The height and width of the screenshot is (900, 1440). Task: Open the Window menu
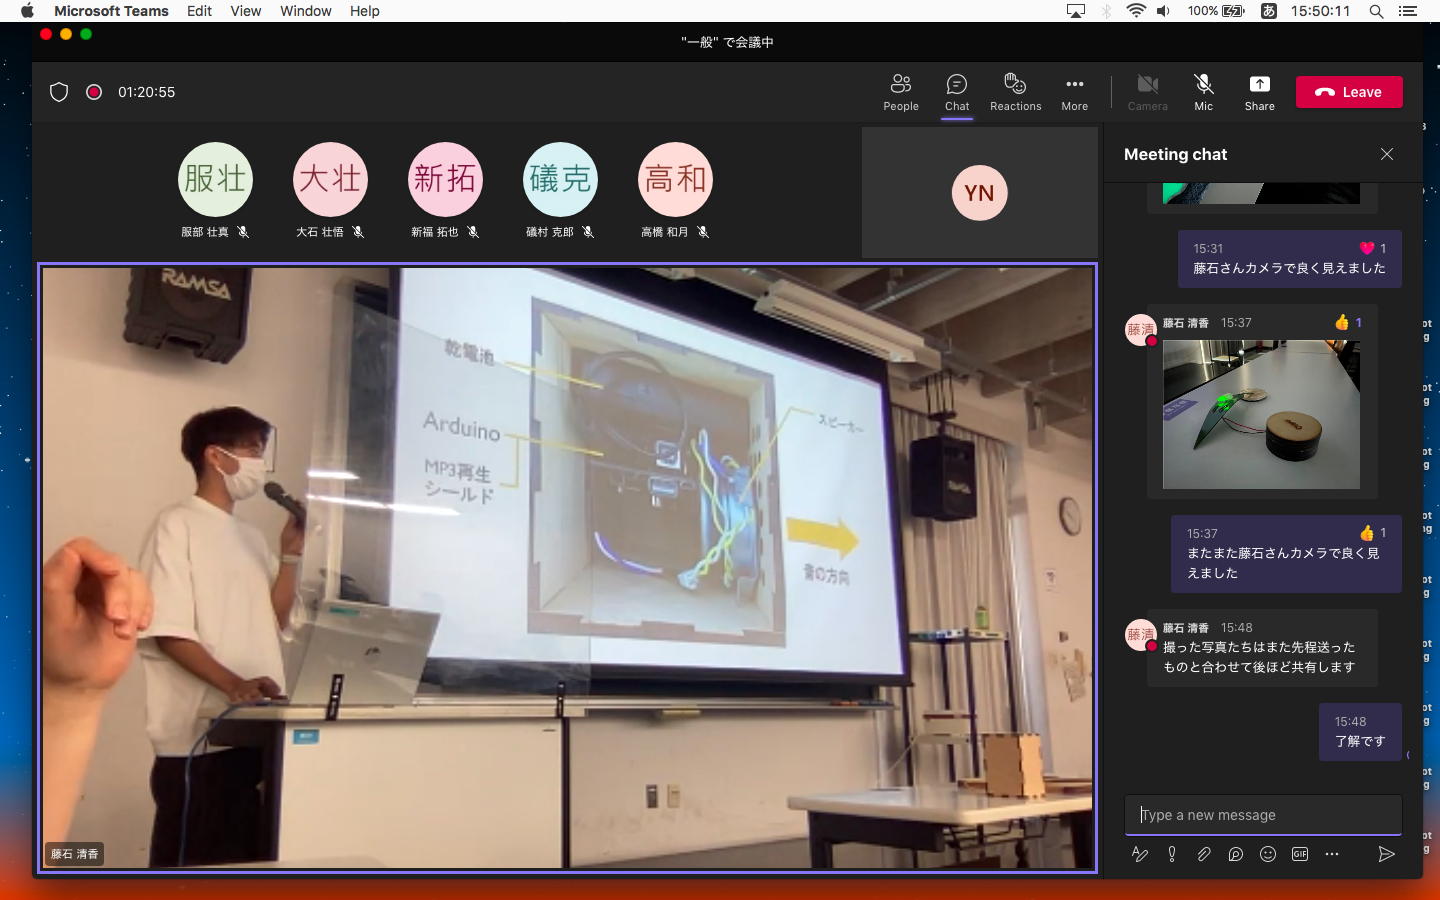305,11
